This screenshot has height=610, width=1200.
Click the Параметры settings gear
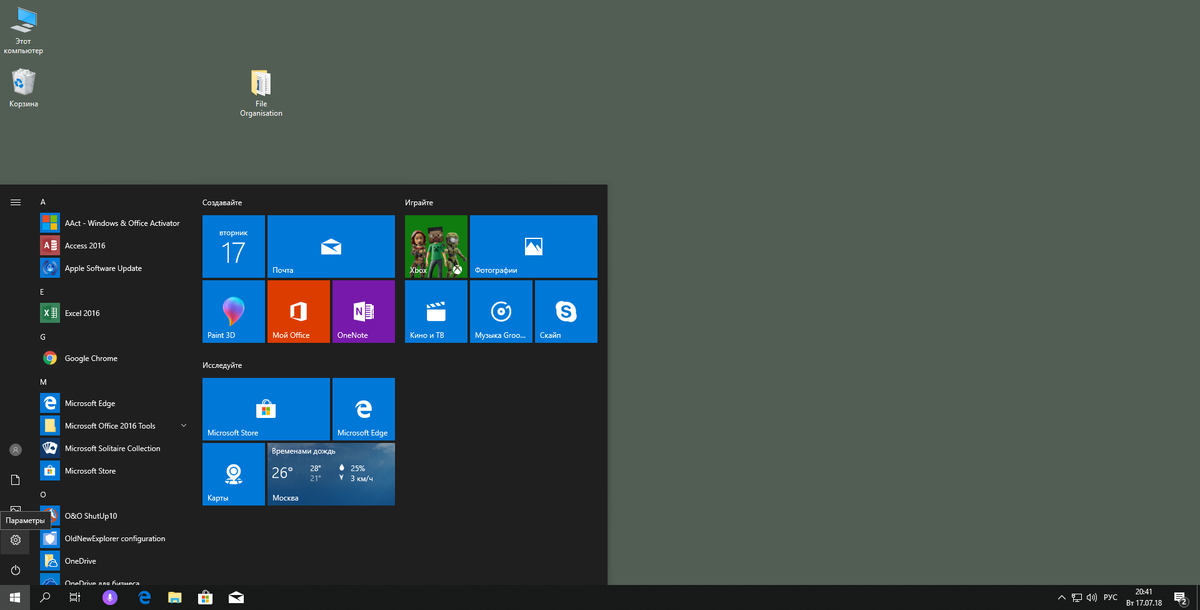pyautogui.click(x=15, y=540)
